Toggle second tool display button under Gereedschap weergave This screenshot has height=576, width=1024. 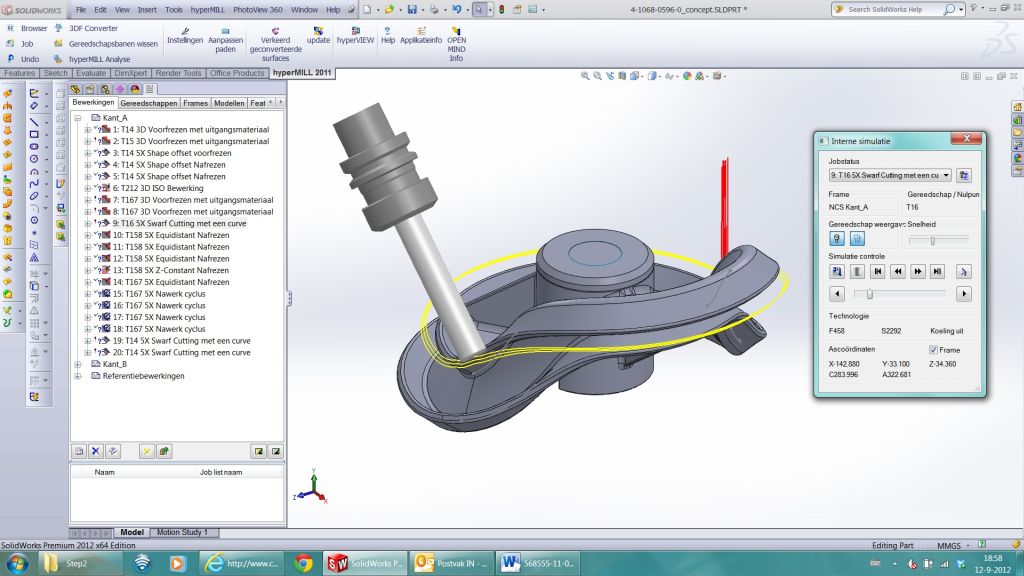click(857, 239)
